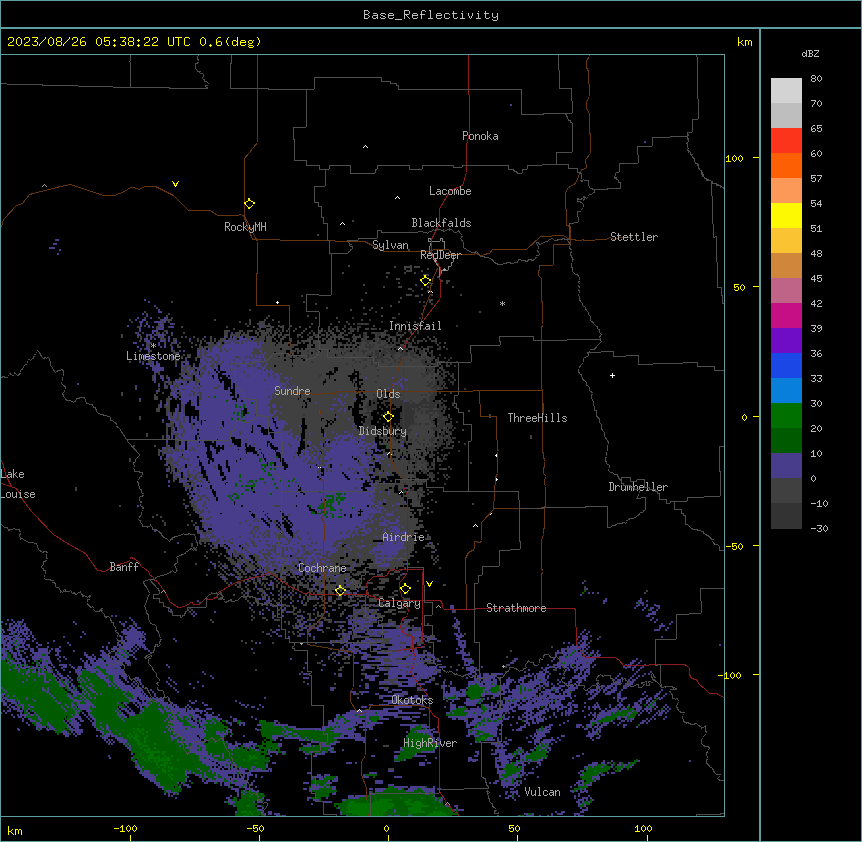
Task: Click the white plus marker north of Drumheller
Action: pos(612,375)
